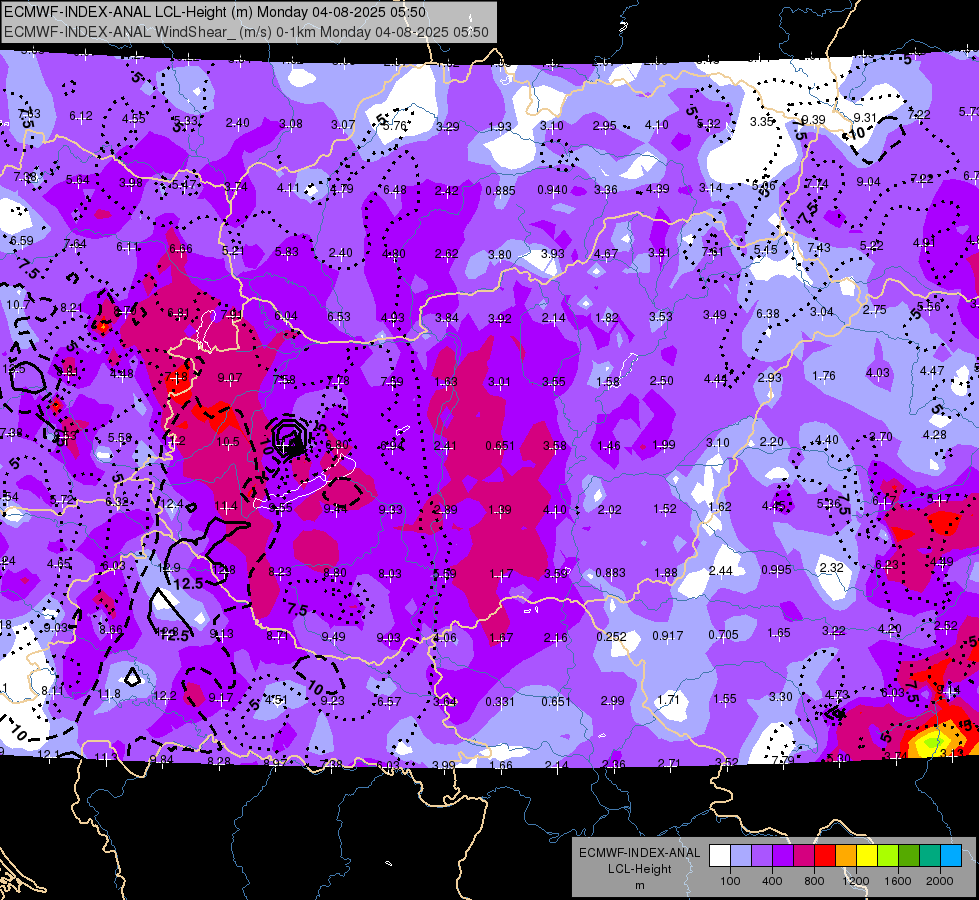Click the '400' legend tick label
The width and height of the screenshot is (979, 900).
(x=772, y=881)
